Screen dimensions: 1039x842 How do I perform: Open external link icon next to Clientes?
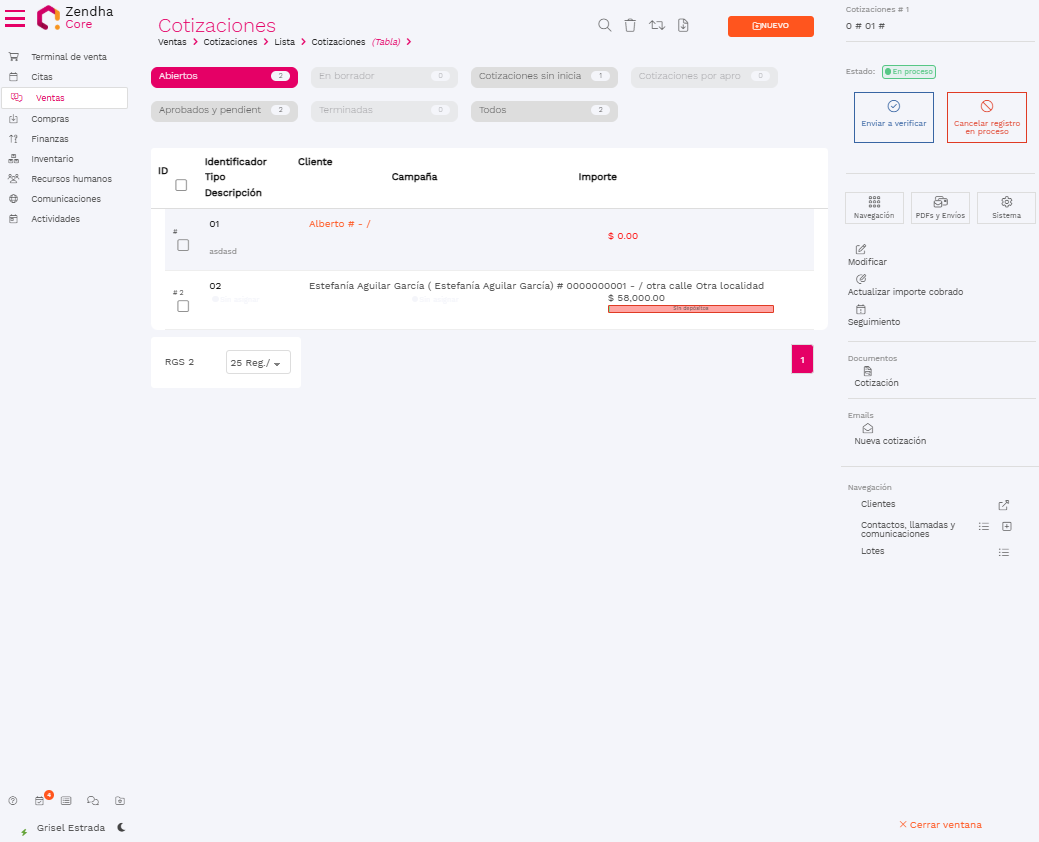click(x=1004, y=505)
